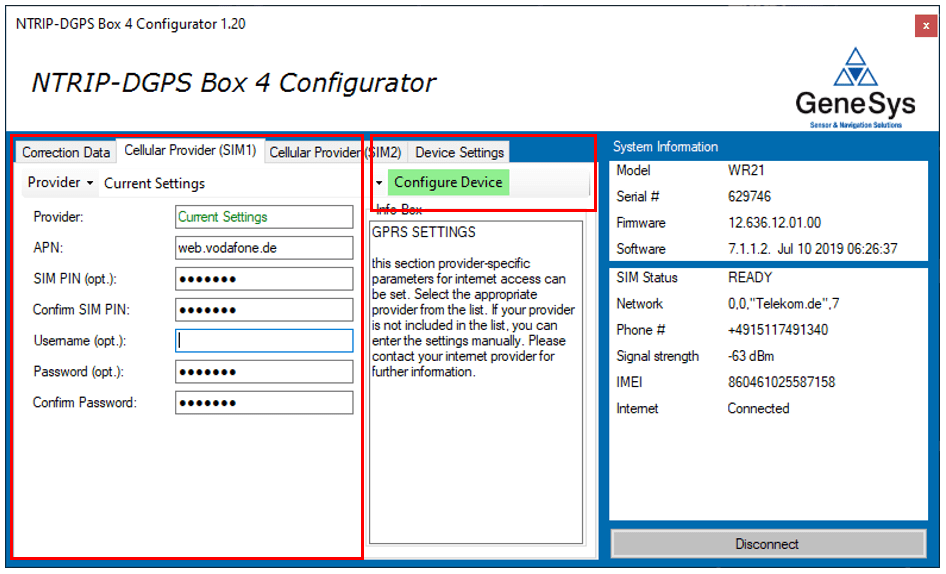Click the Username (opt.) input field
Viewport: 946px width, 574px height.
pyautogui.click(x=264, y=340)
